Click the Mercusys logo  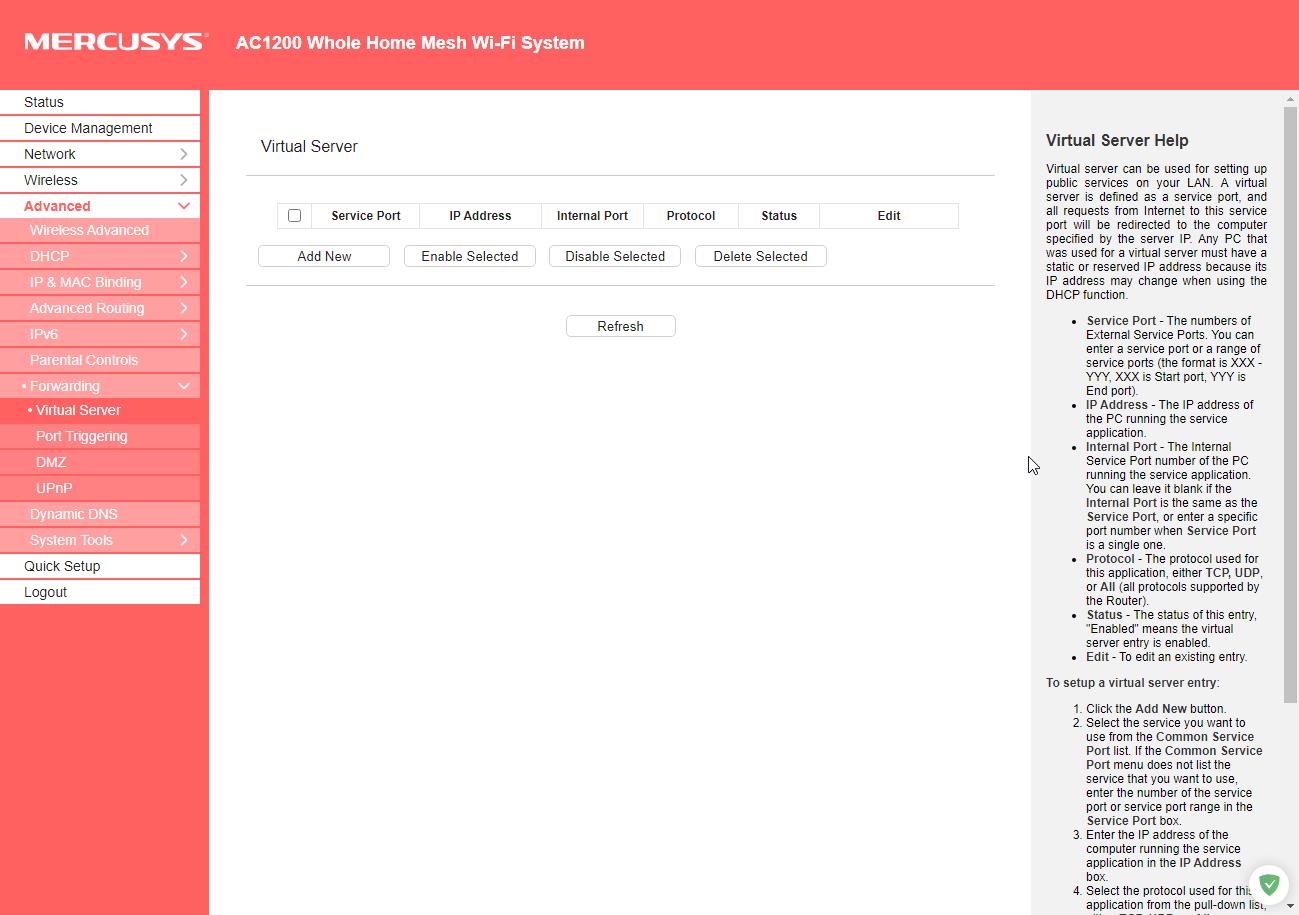(116, 42)
